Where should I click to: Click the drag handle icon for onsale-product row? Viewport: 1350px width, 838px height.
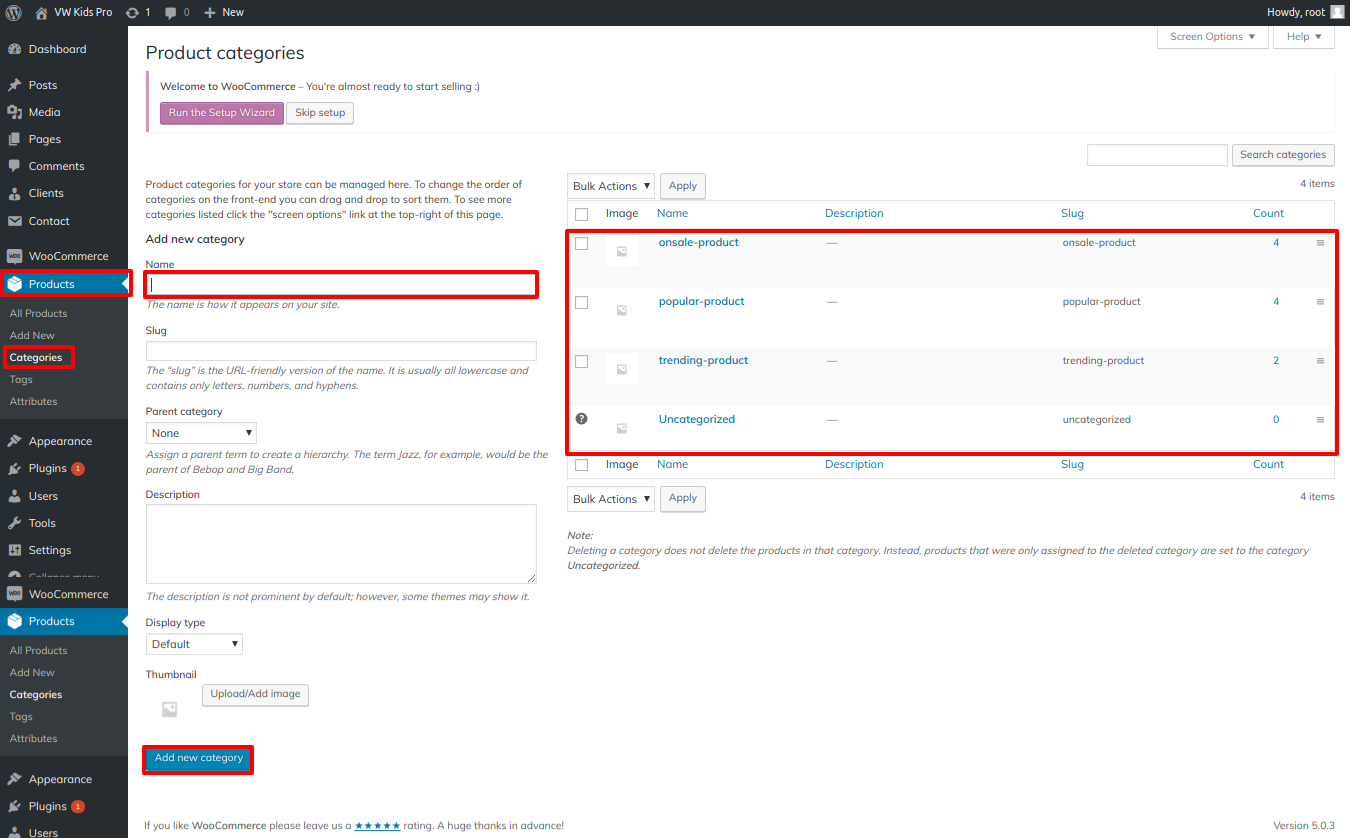click(1320, 243)
